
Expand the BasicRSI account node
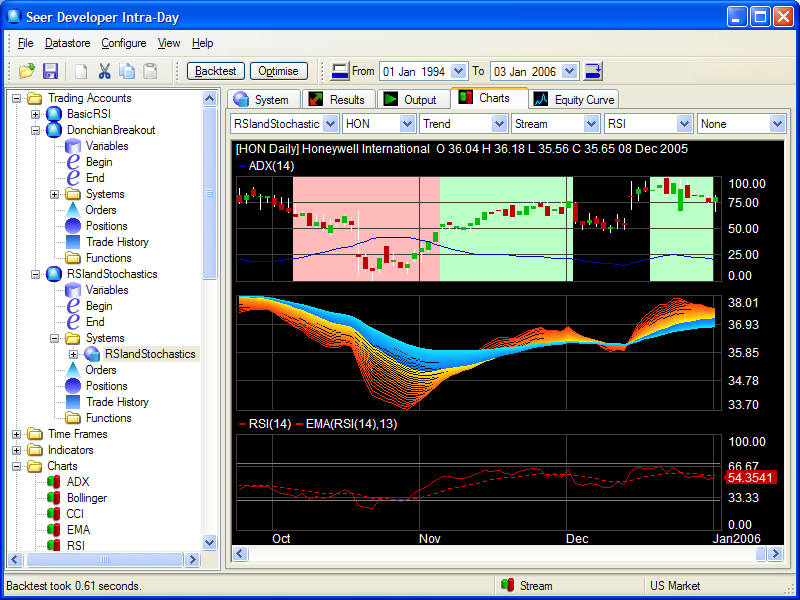point(36,114)
